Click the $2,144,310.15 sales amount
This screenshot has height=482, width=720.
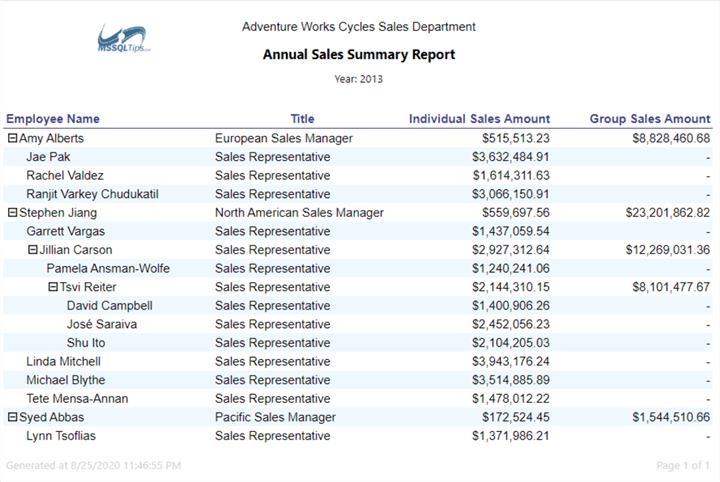(511, 287)
